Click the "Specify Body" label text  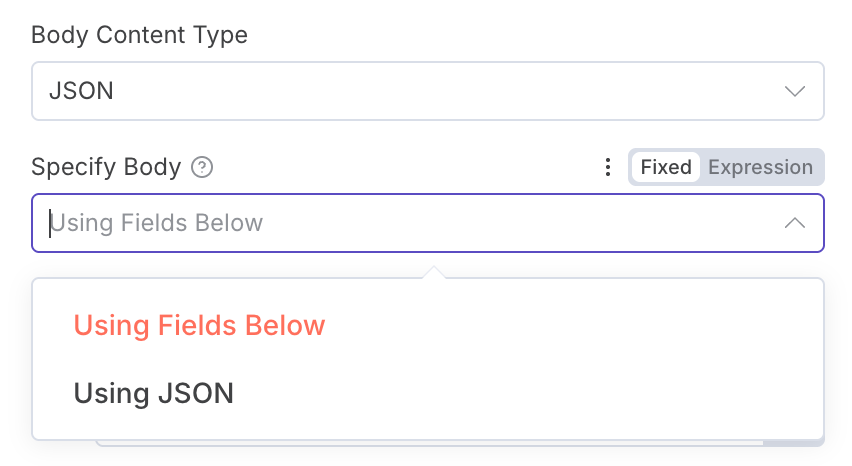pyautogui.click(x=106, y=167)
